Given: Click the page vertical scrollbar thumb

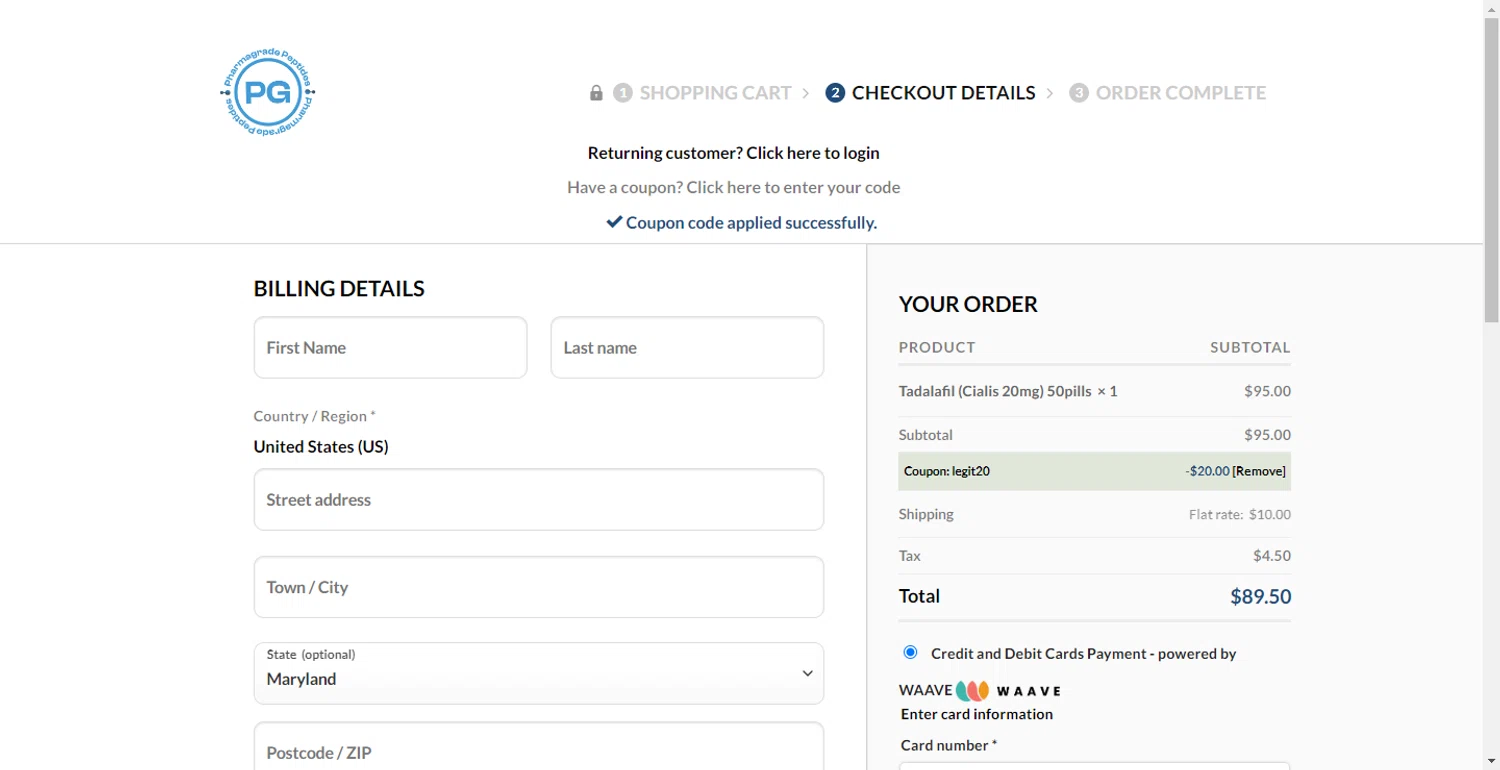Looking at the screenshot, I should pos(1491,171).
